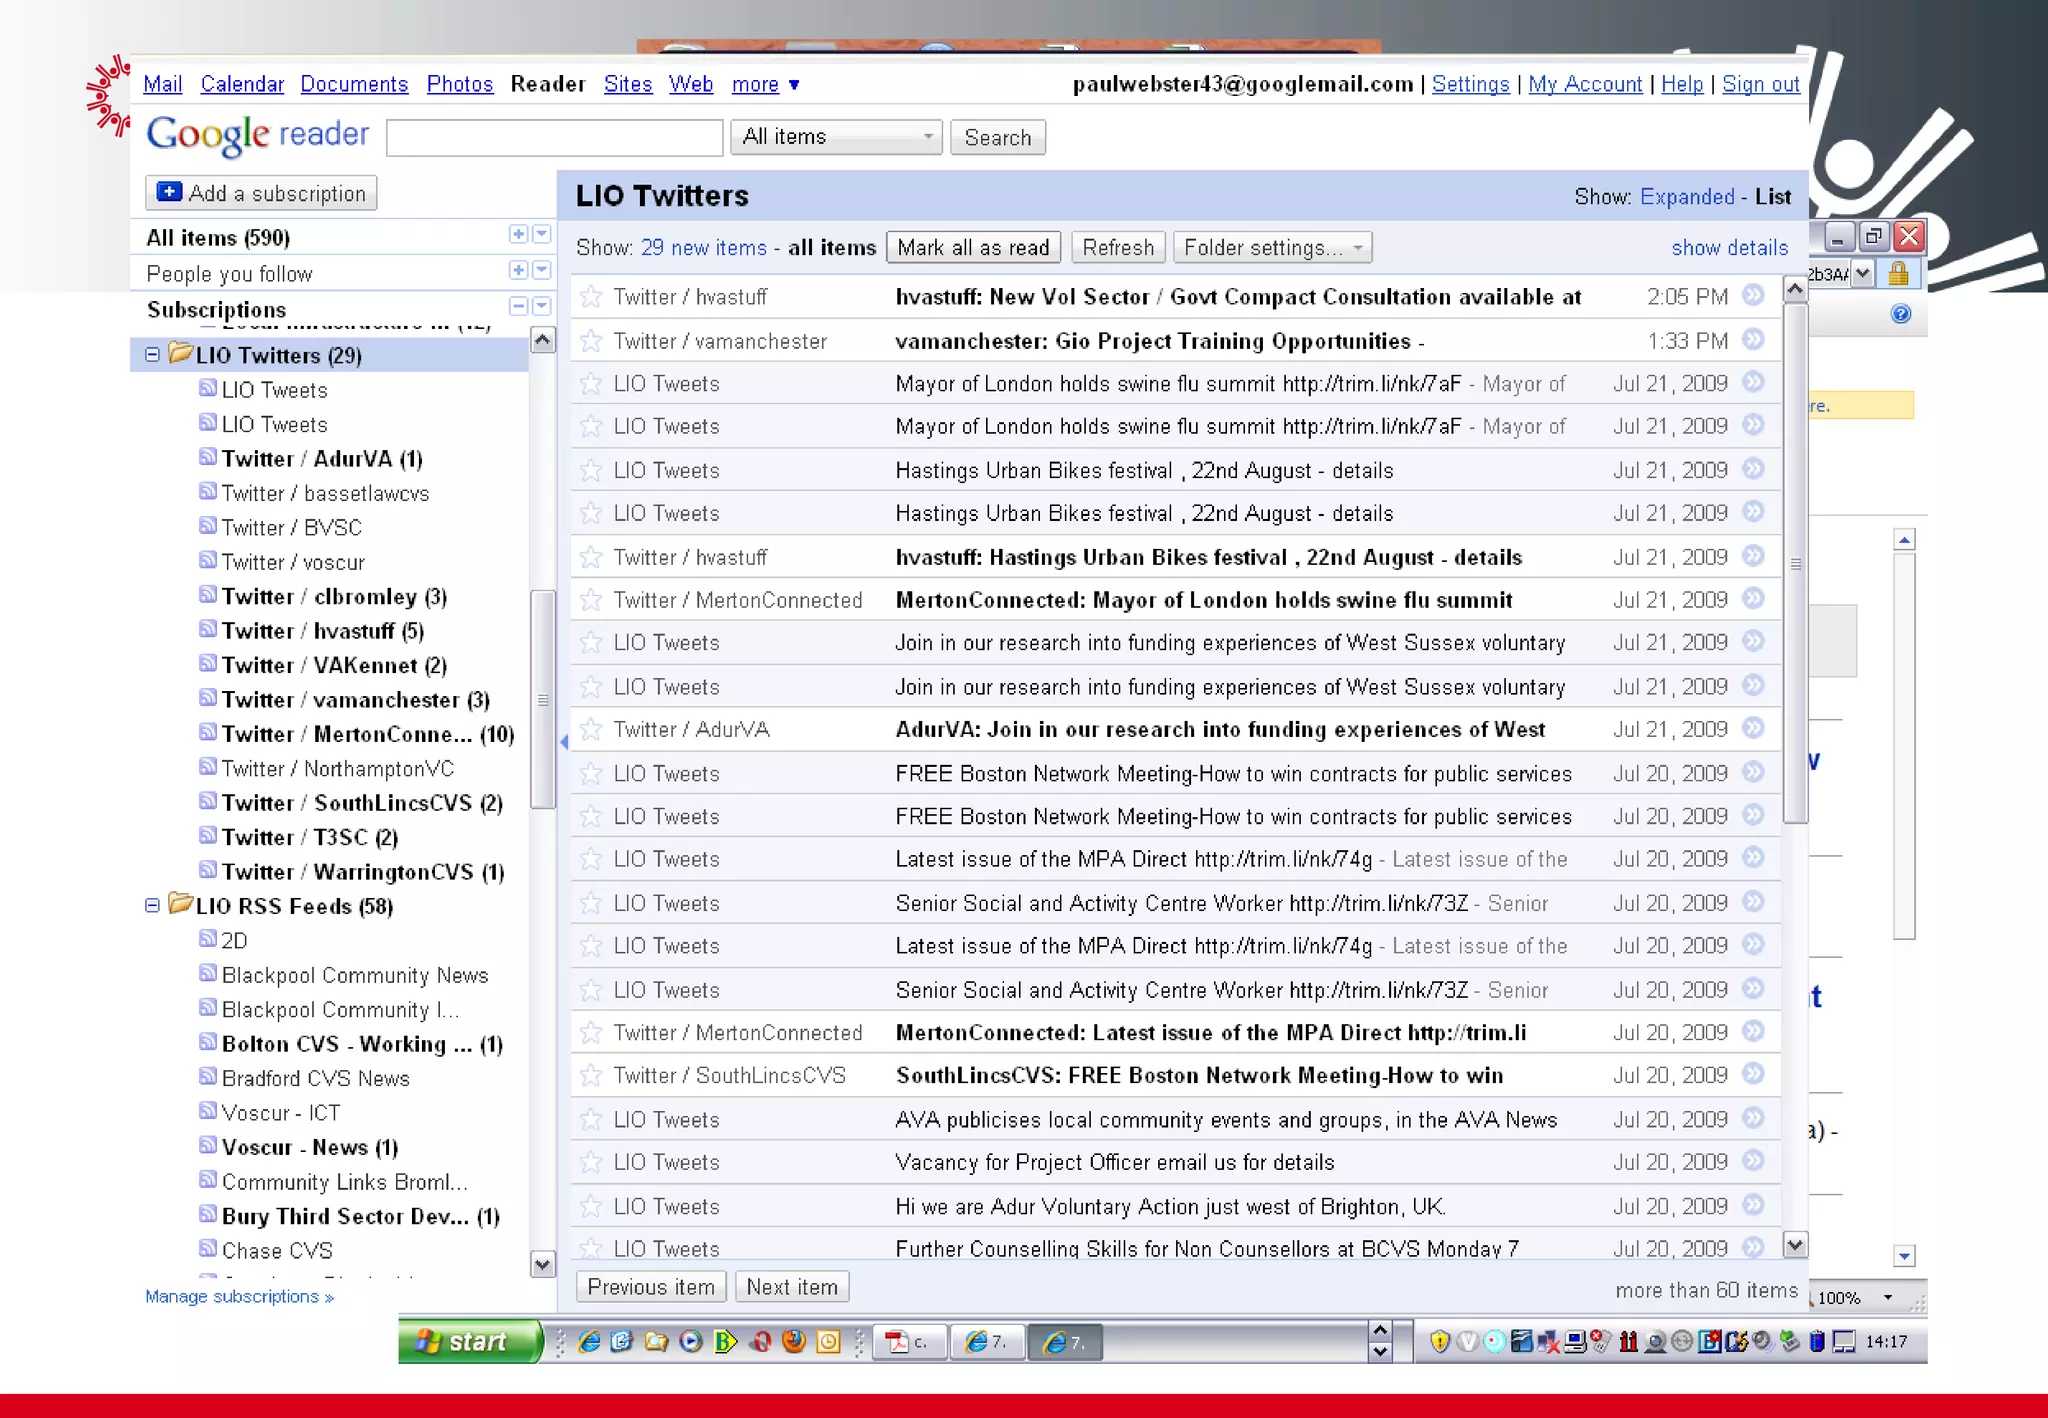2048x1418 pixels.
Task: Click blue help question icon in background window
Action: coord(1901,314)
